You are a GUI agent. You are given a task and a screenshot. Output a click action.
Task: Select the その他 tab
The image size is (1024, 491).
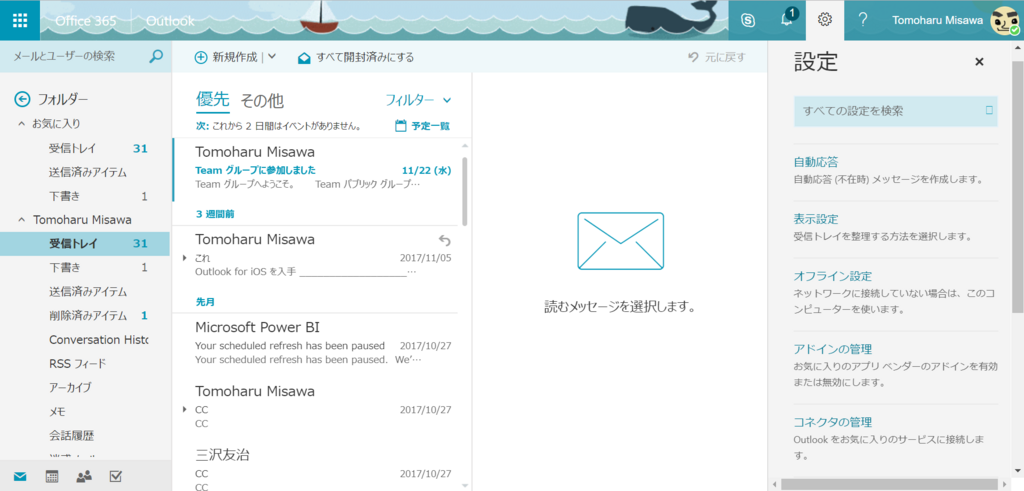(x=262, y=101)
